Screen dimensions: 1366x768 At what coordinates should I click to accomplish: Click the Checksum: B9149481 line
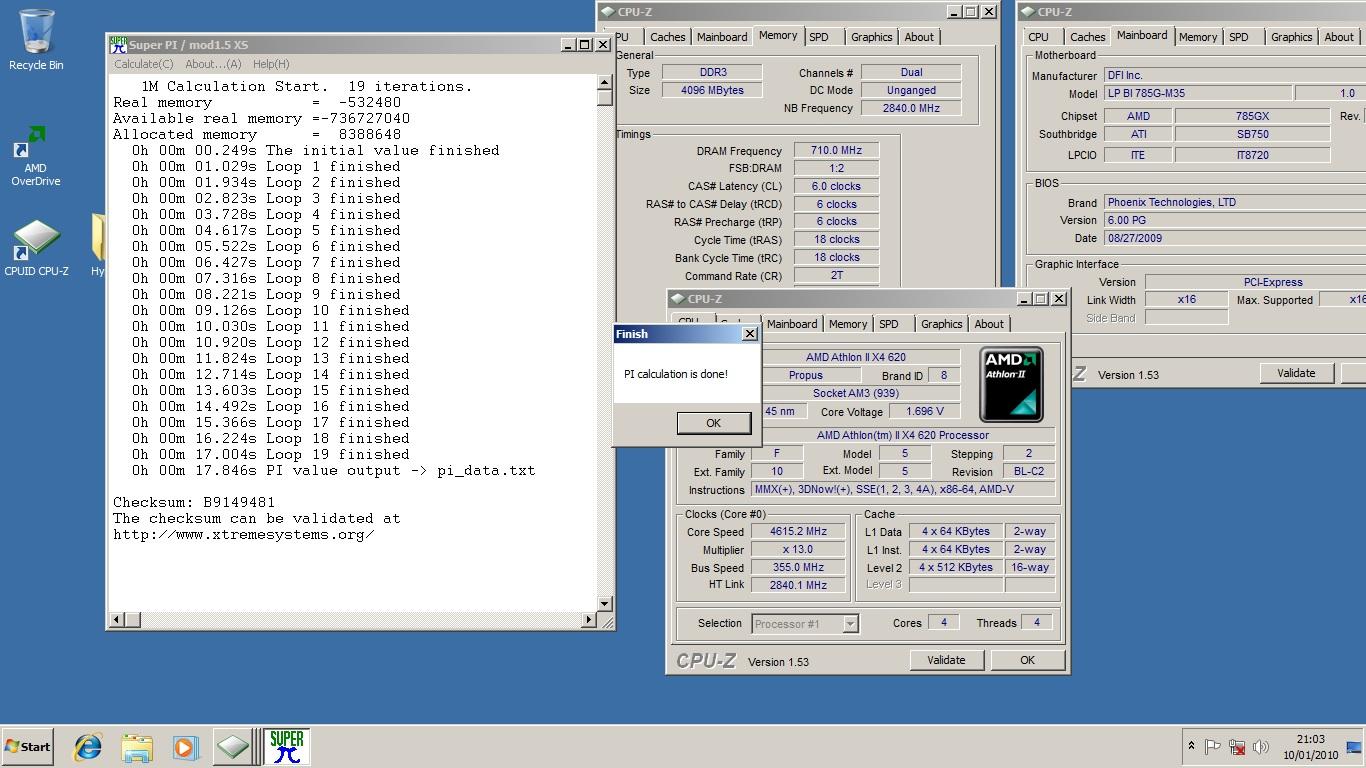tap(194, 502)
